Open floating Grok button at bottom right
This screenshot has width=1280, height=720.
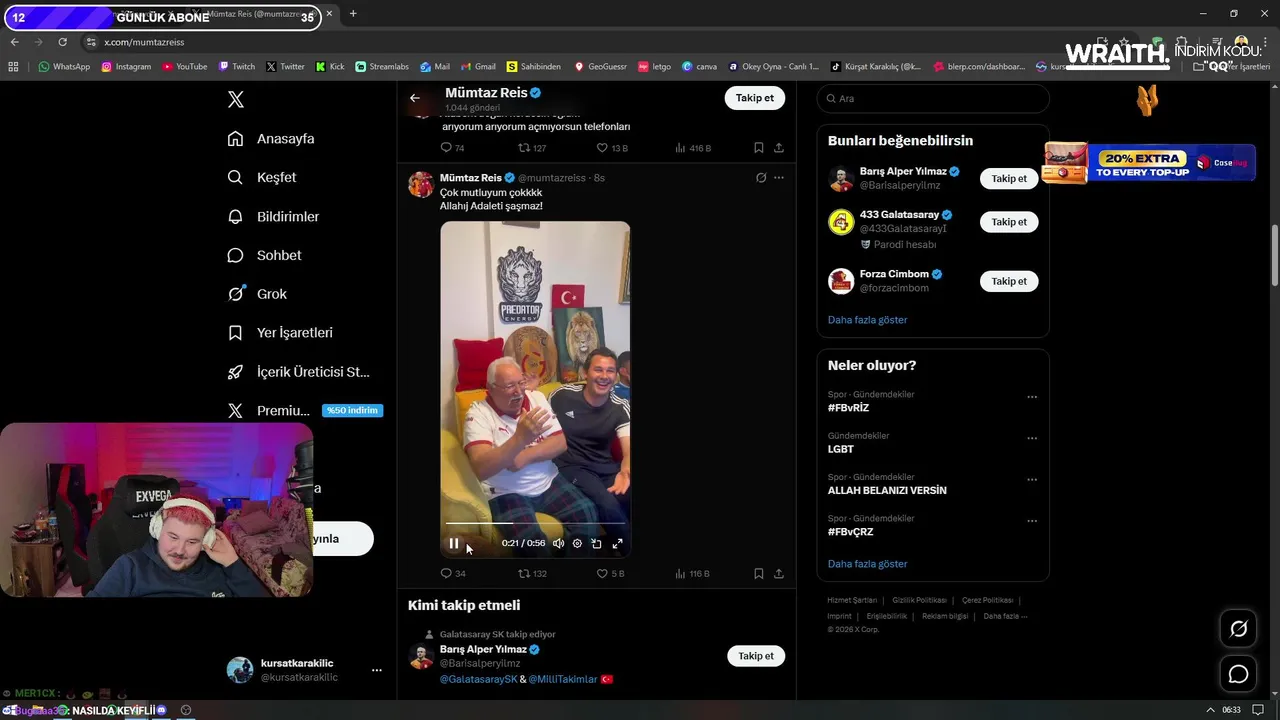(1238, 629)
